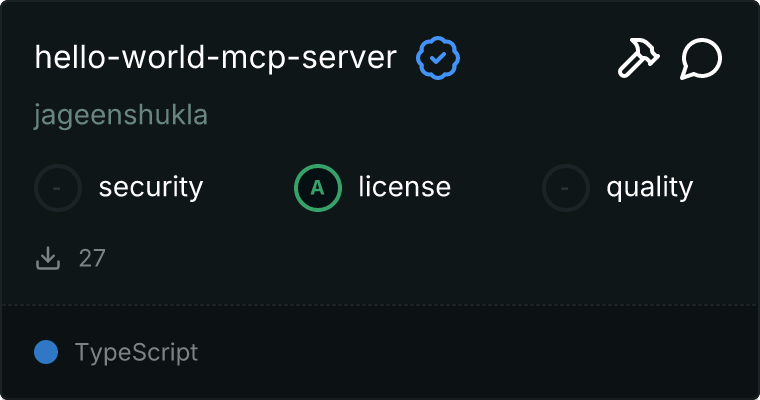
Task: Open the hello-world-mcp-server title link
Action: (x=217, y=59)
